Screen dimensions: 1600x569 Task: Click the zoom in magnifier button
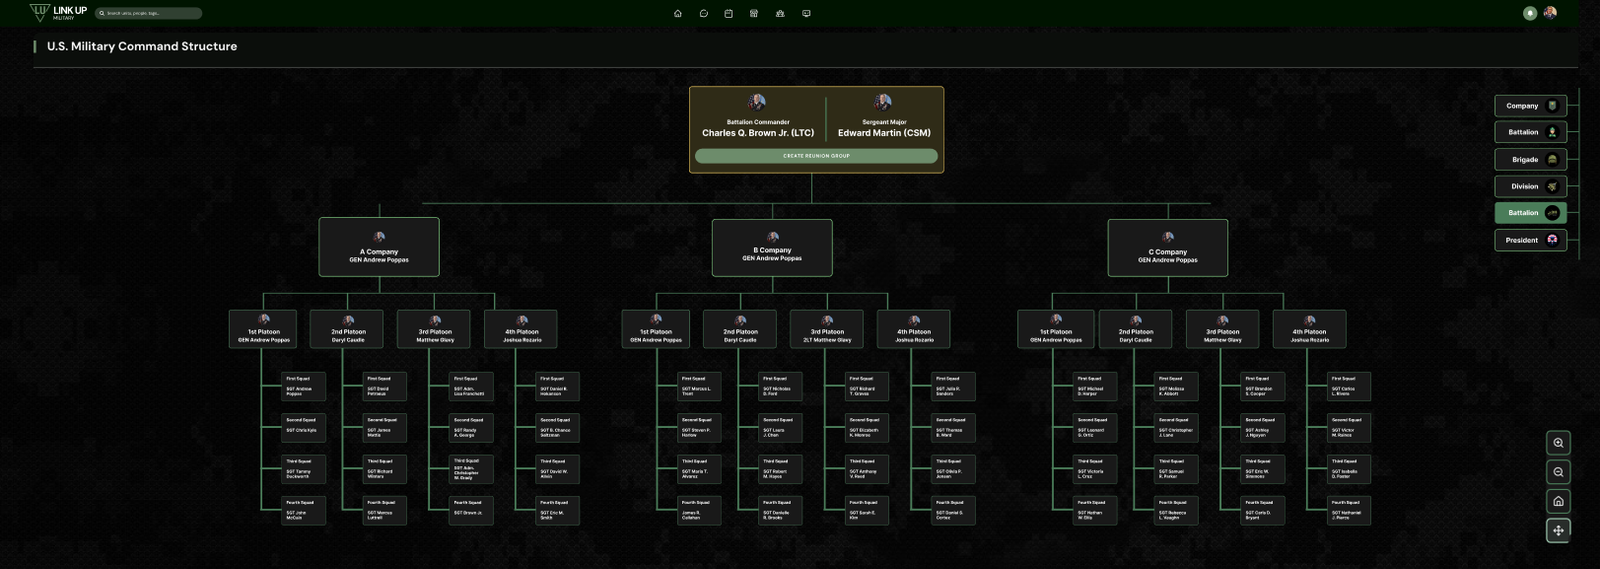tap(1558, 443)
